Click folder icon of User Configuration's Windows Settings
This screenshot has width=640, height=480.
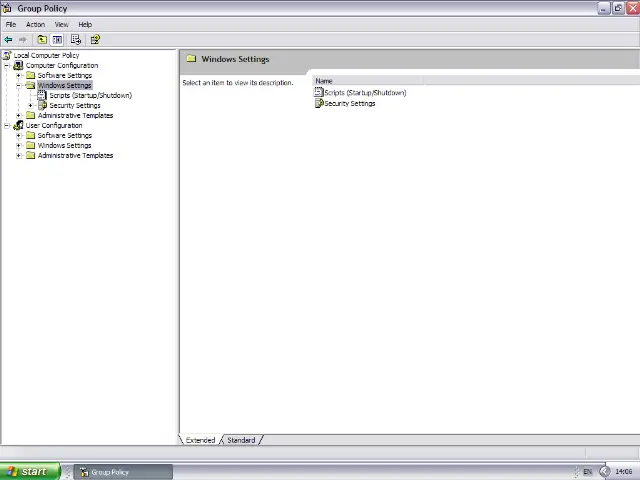pyautogui.click(x=31, y=145)
